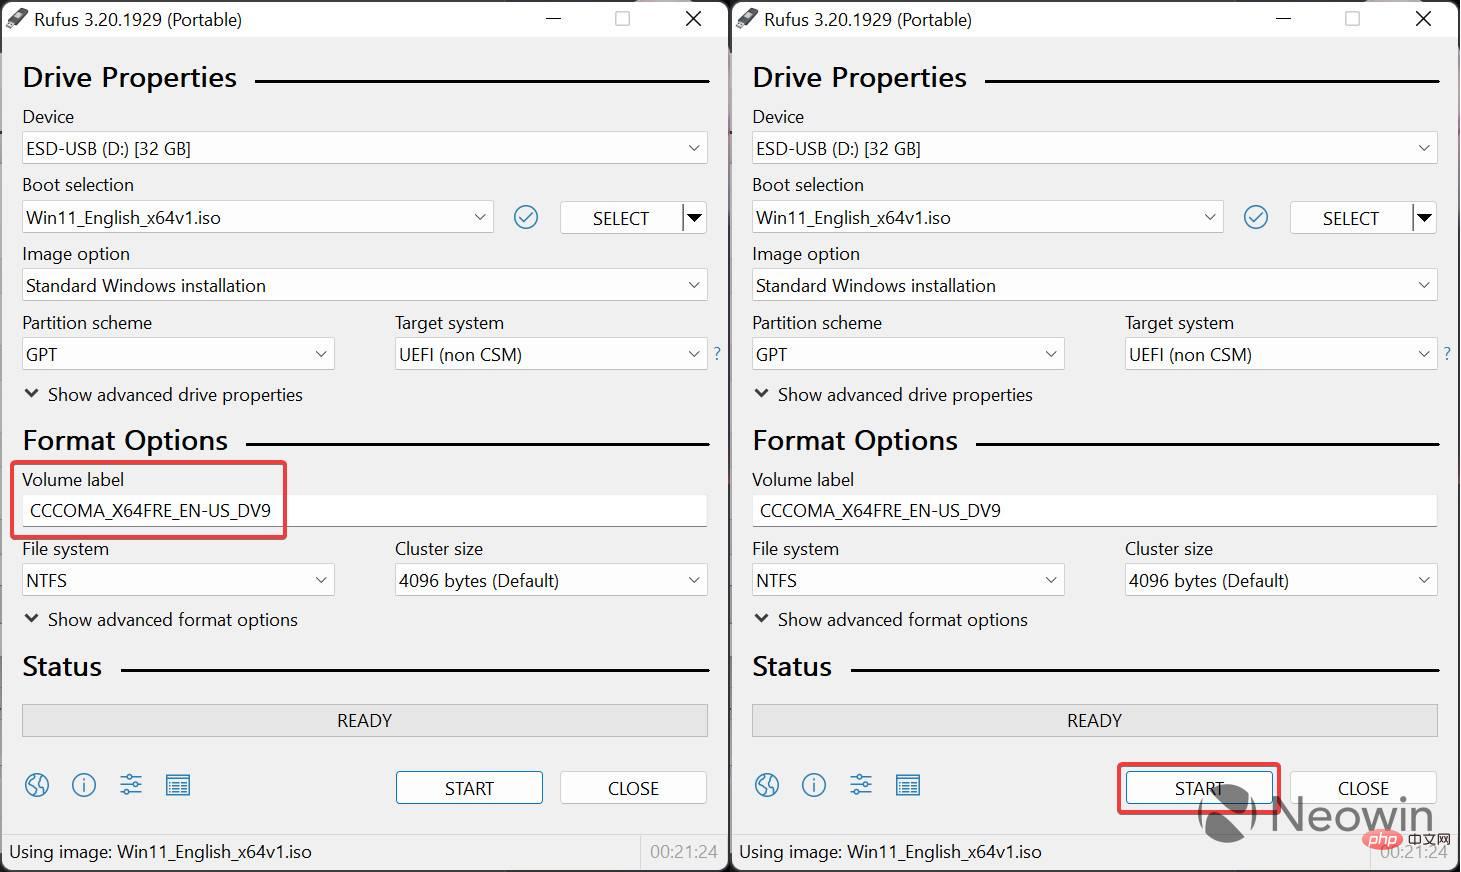Open Cluster size dropdown in left window
This screenshot has width=1461, height=872.
pyautogui.click(x=551, y=580)
